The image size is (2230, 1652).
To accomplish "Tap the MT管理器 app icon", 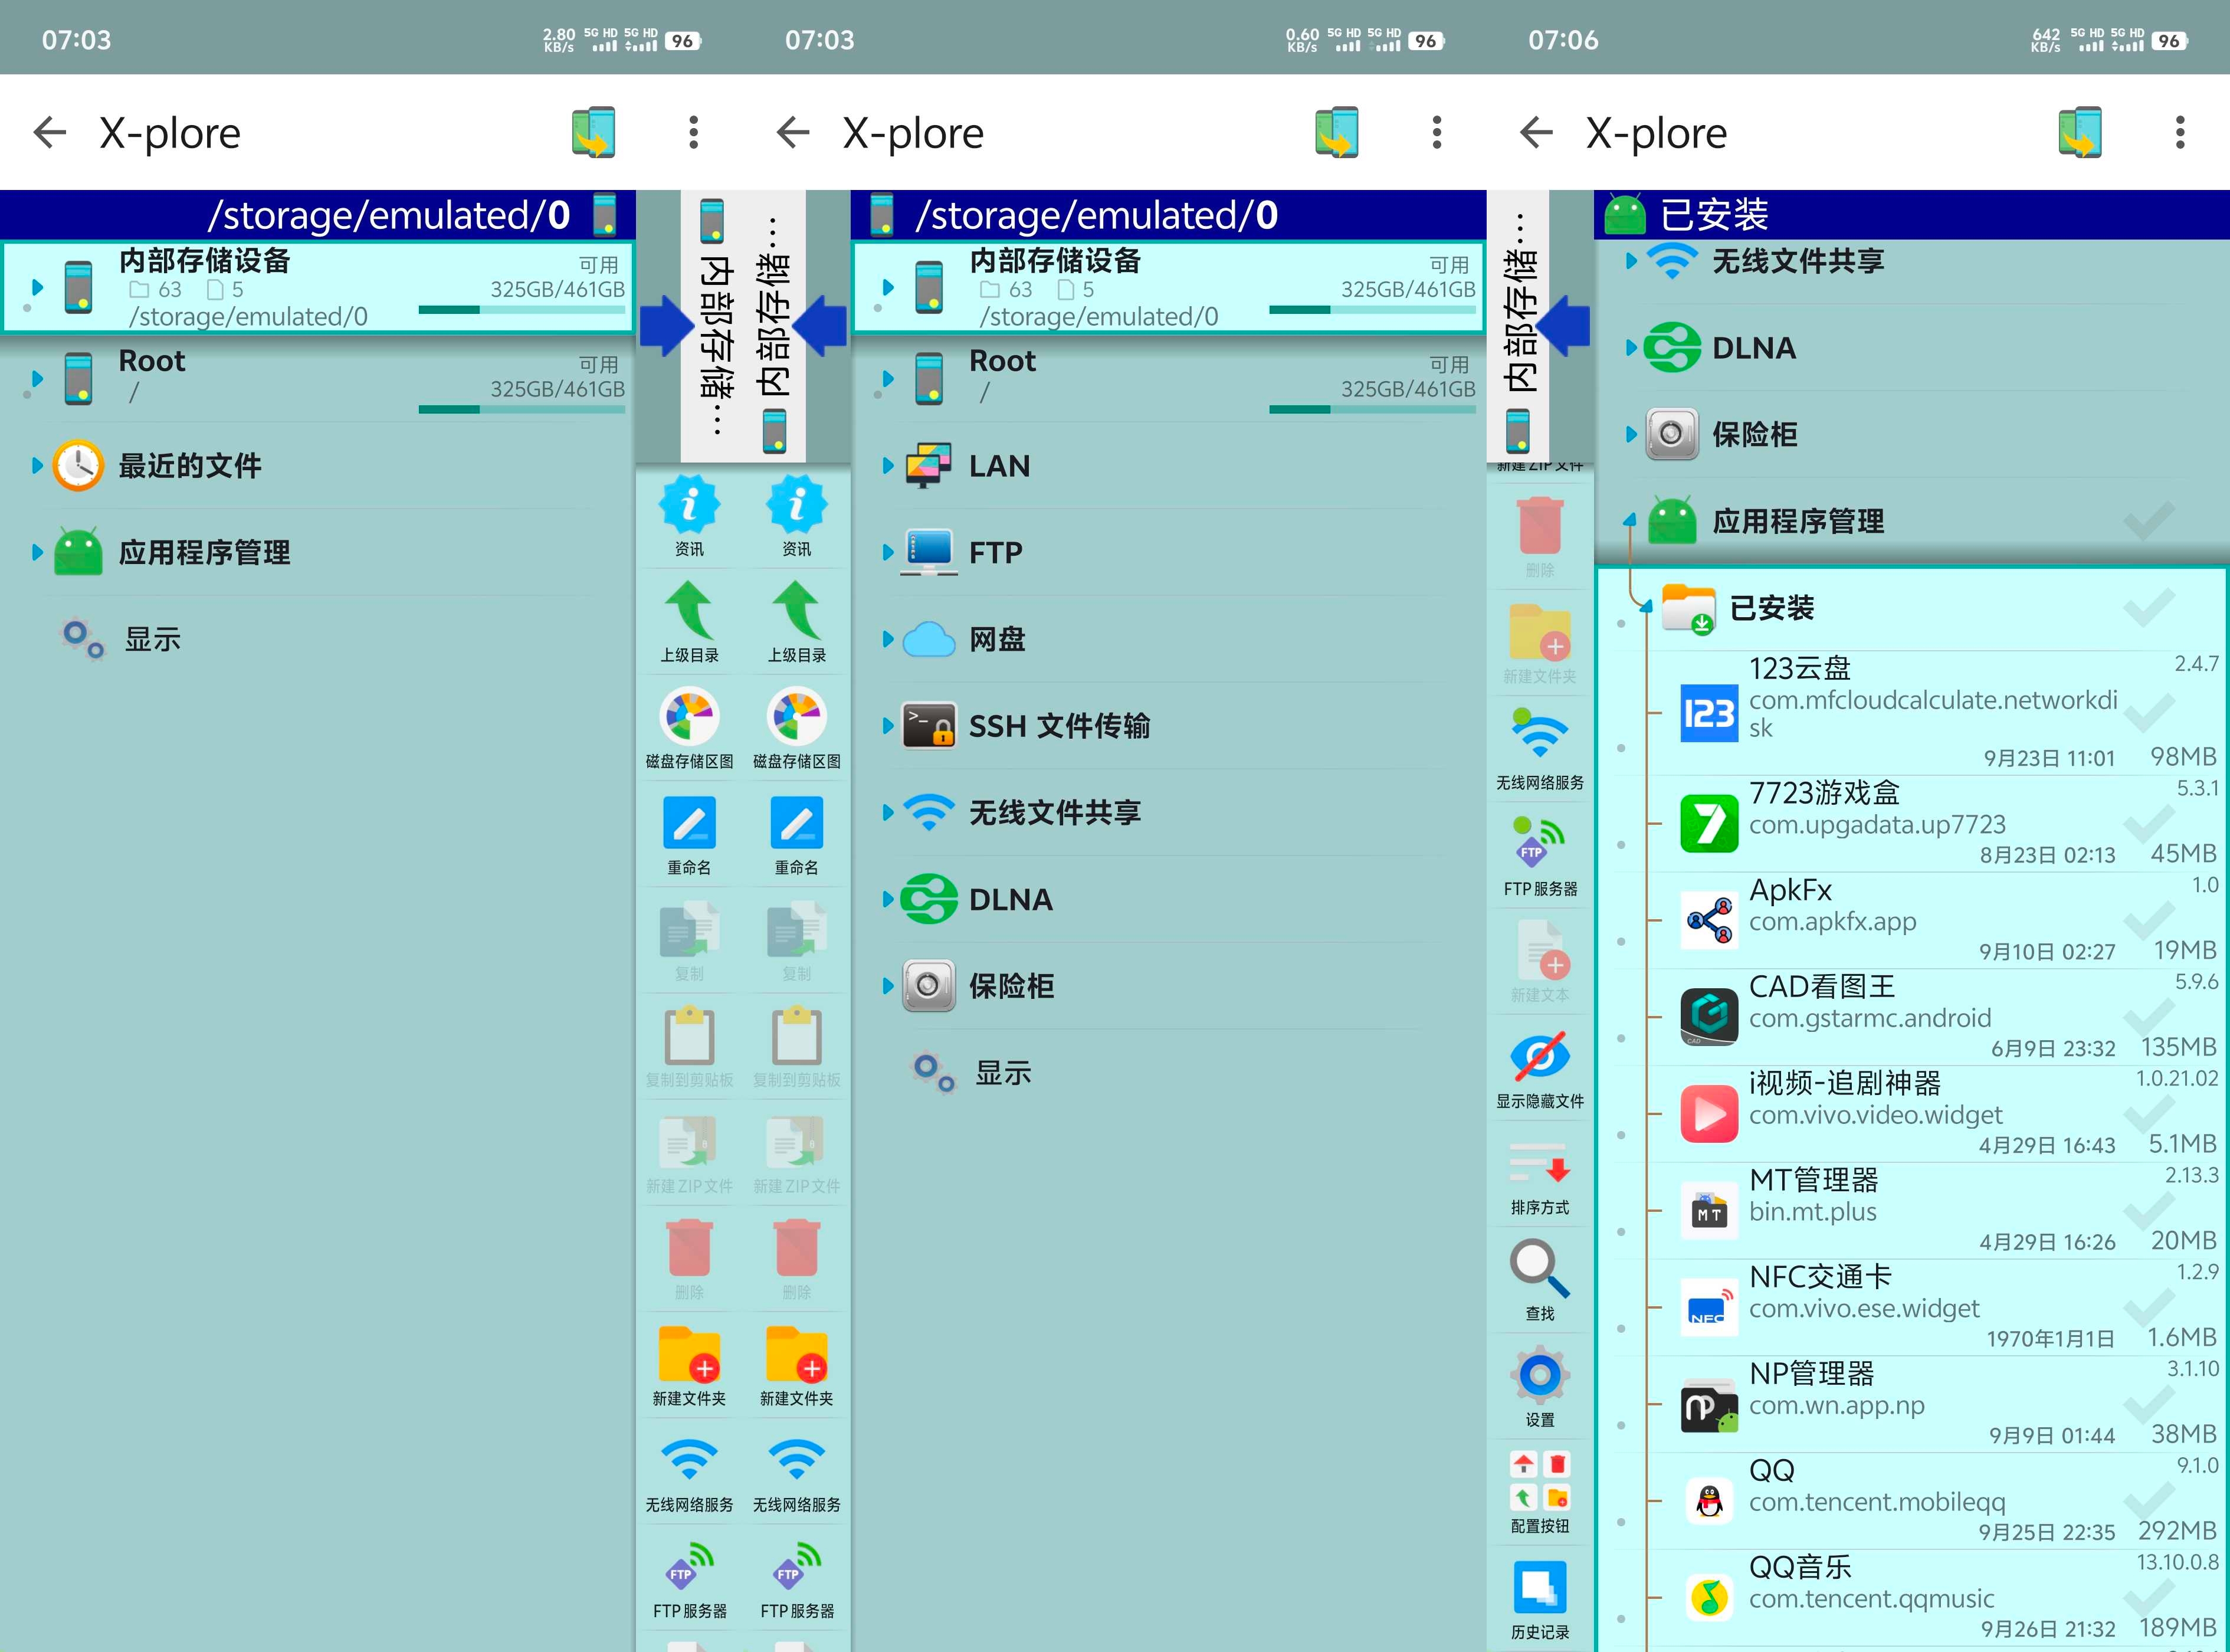I will click(x=1709, y=1210).
